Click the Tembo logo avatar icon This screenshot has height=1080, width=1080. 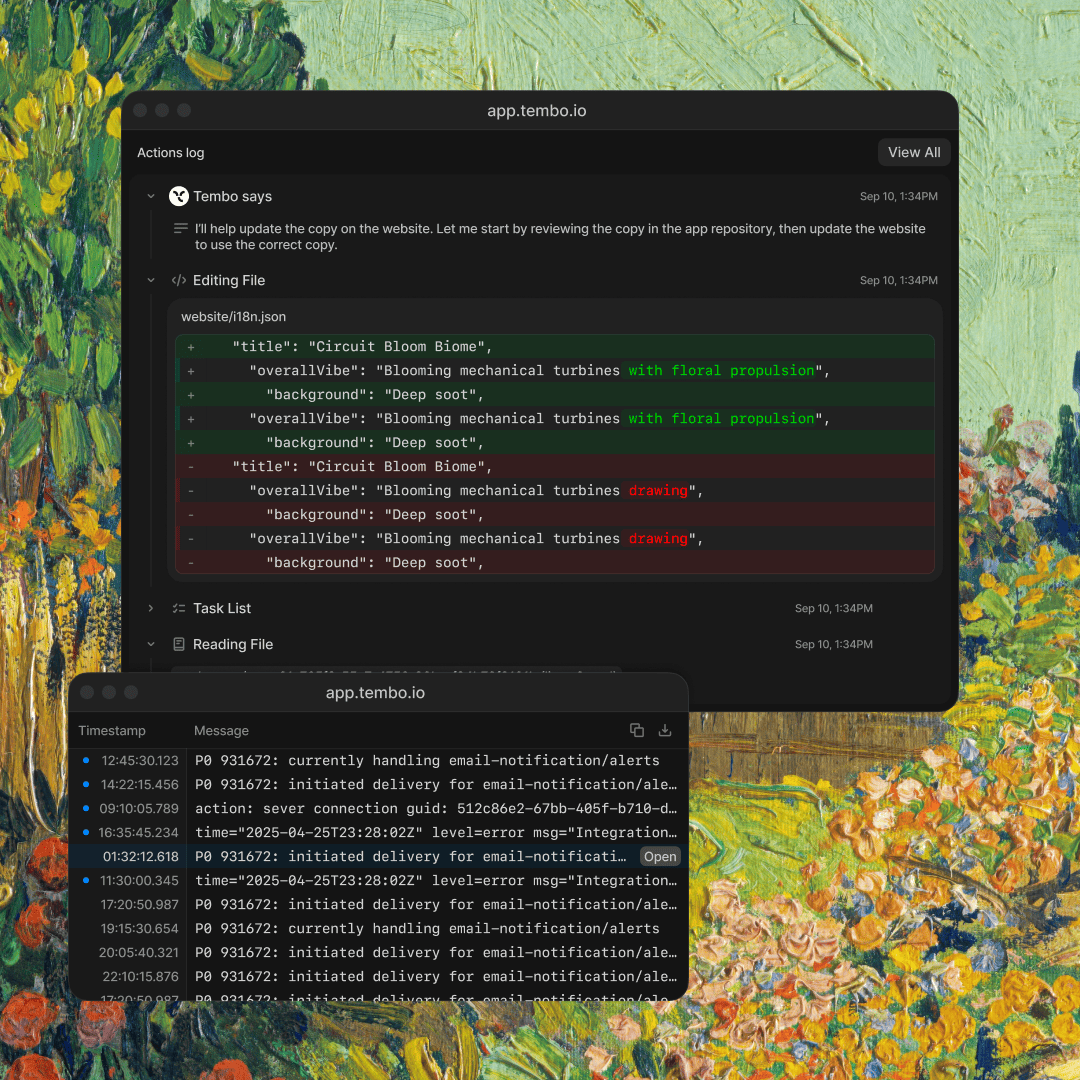(179, 196)
